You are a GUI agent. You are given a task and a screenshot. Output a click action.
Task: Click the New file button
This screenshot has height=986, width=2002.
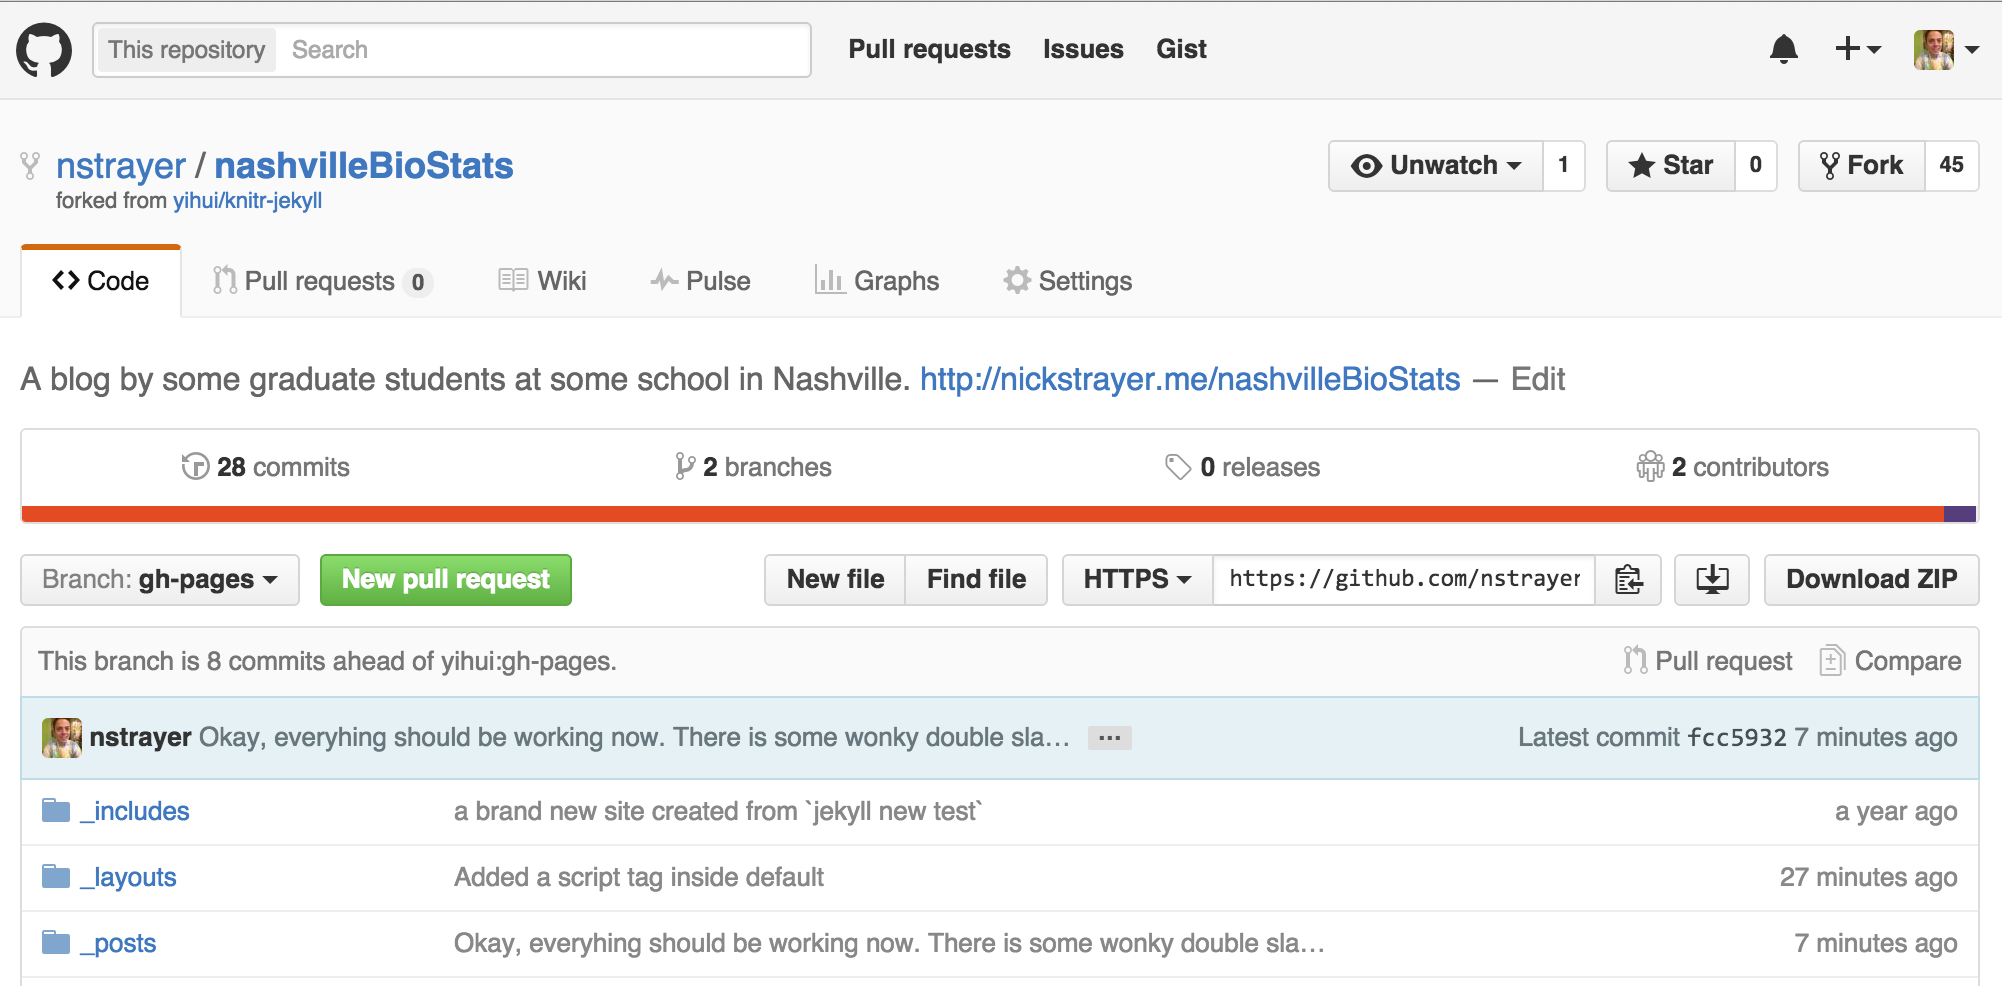coord(835,580)
